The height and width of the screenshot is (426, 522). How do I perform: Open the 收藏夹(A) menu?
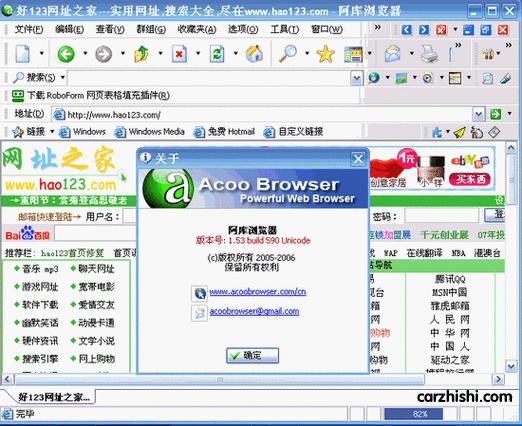pos(197,29)
